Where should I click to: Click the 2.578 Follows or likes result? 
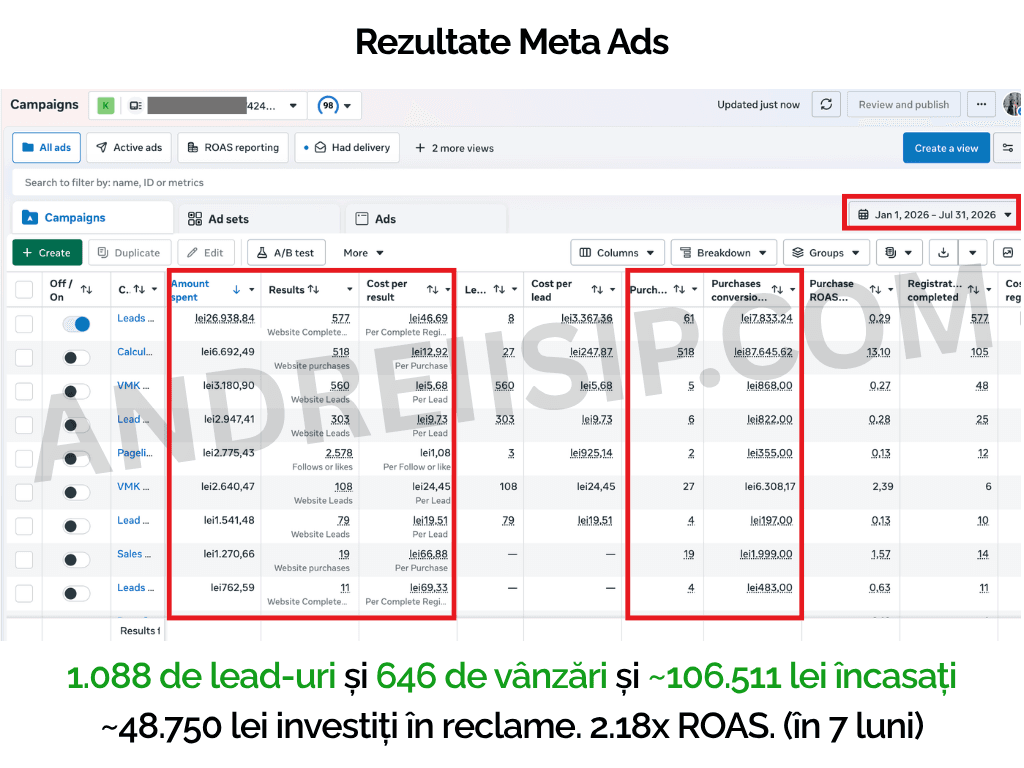tap(339, 453)
